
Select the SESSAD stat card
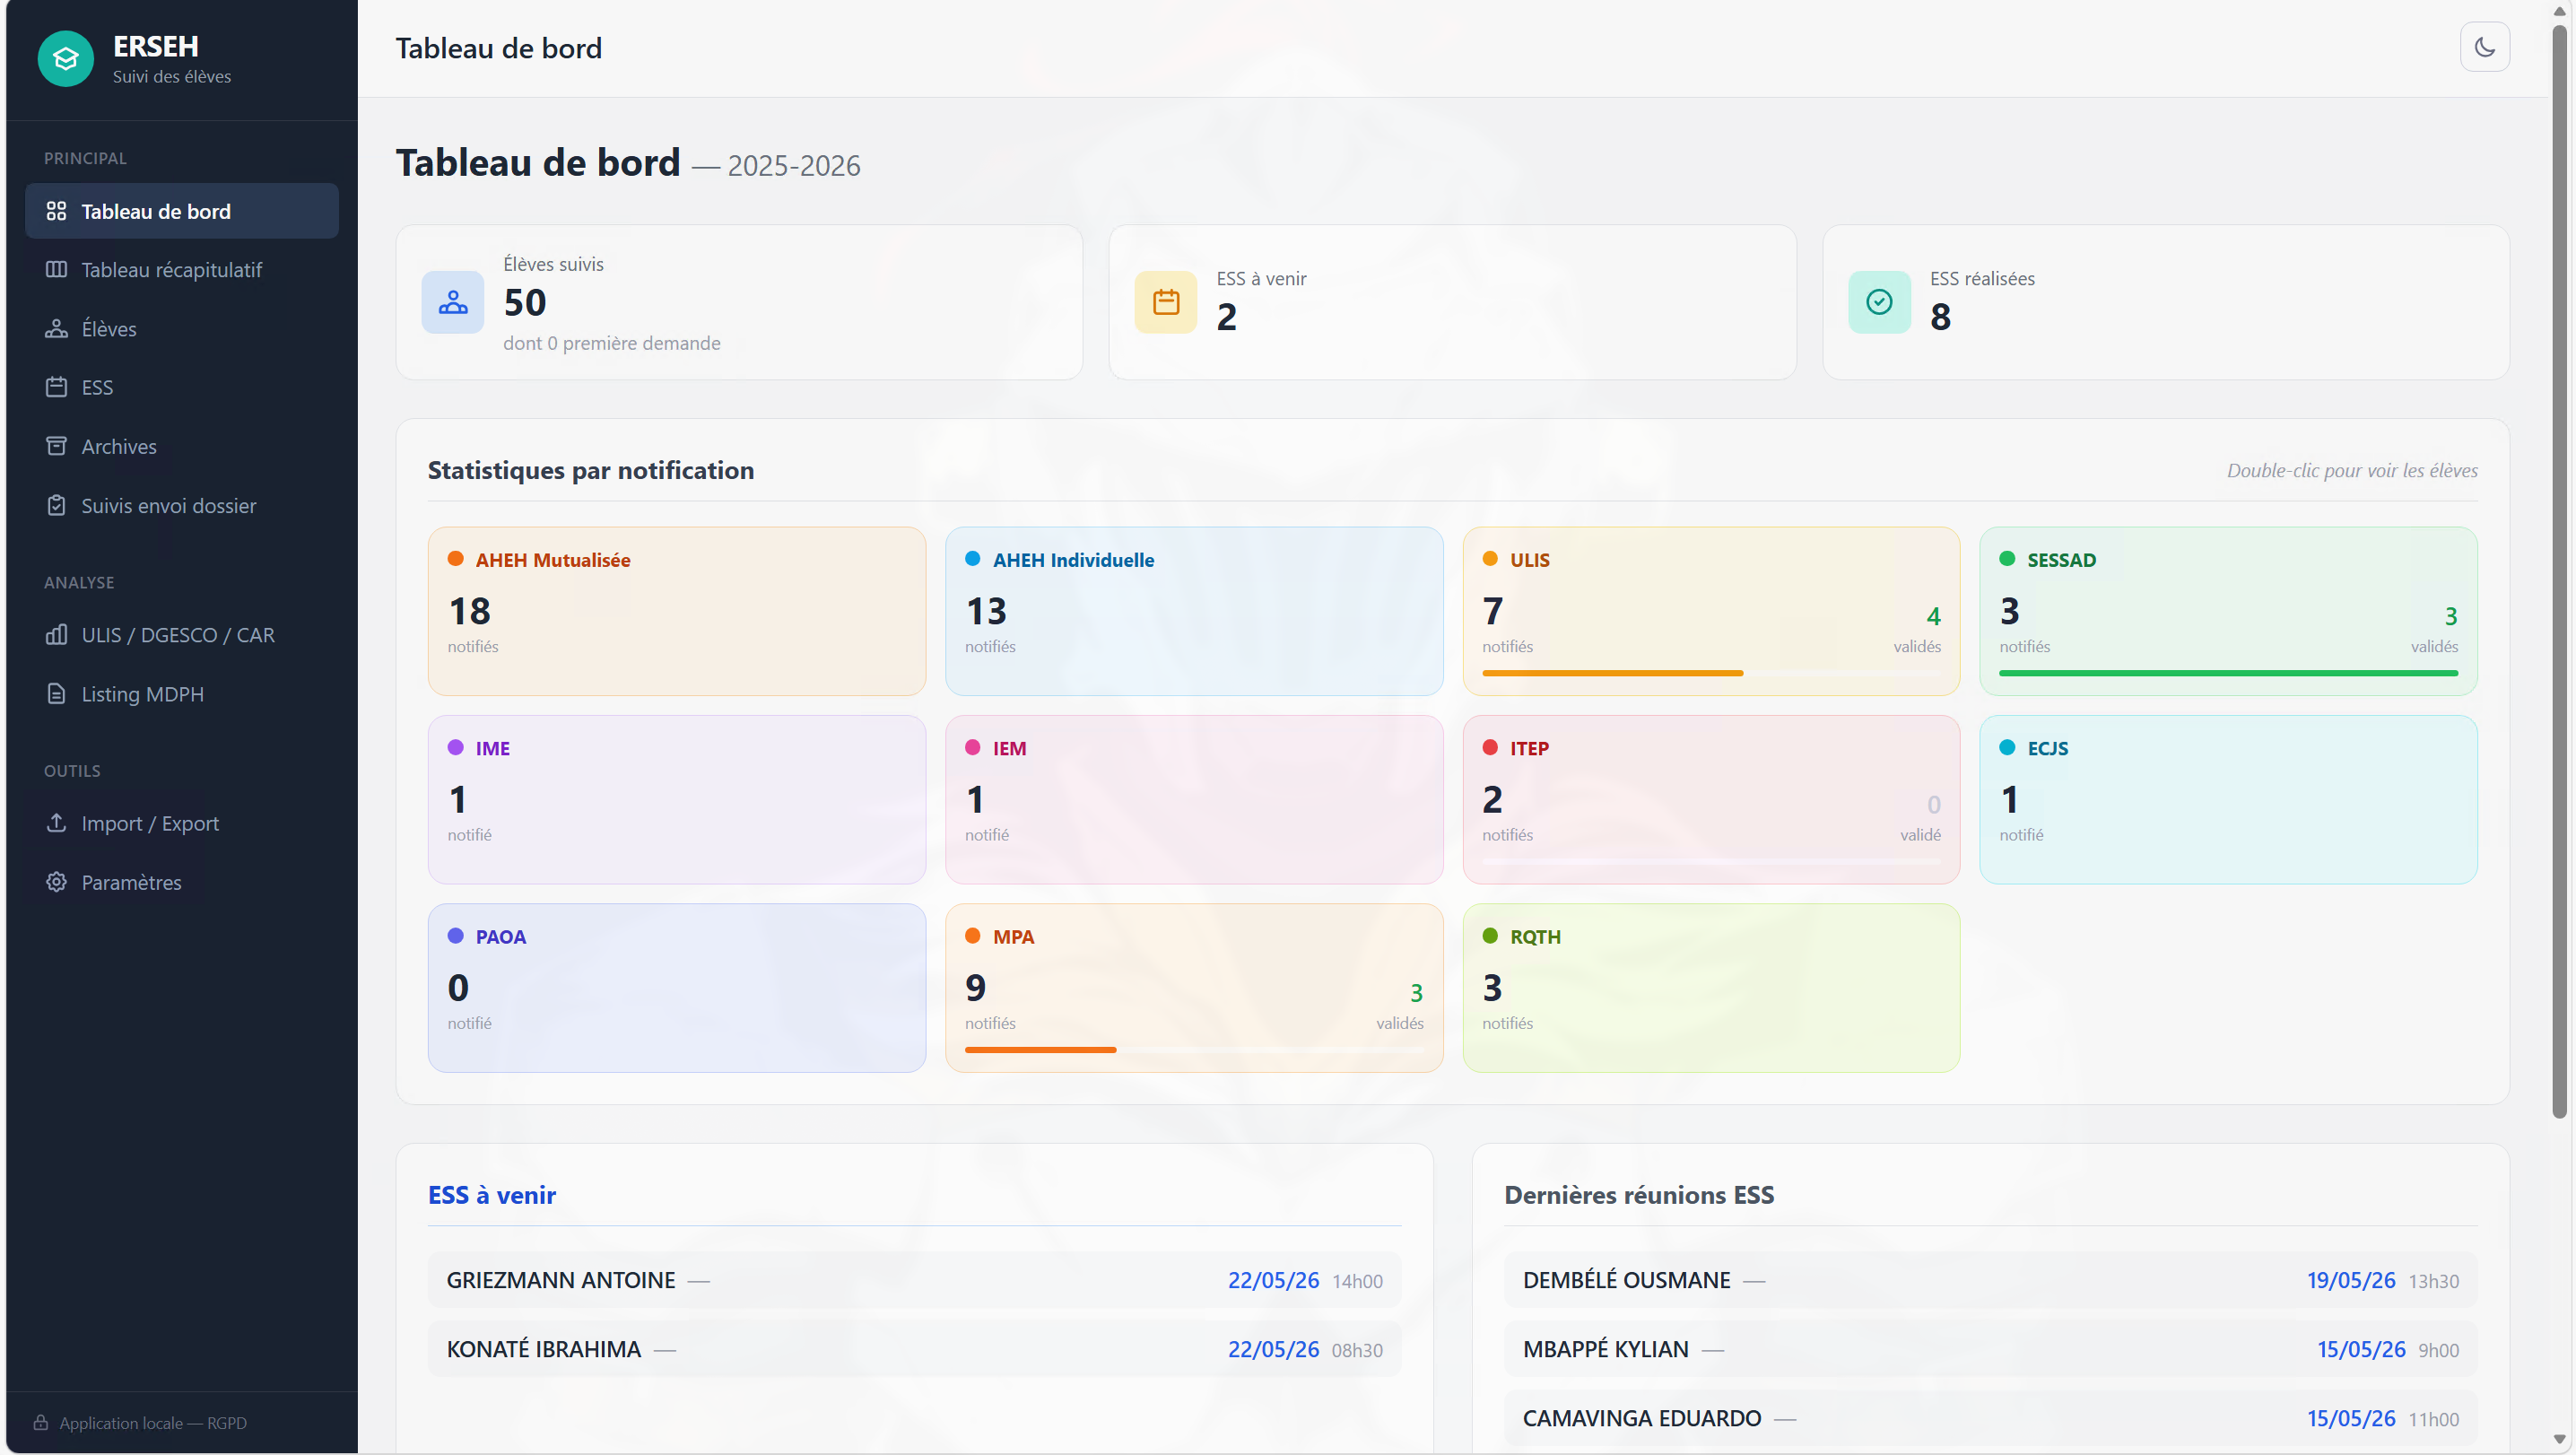pos(2228,611)
